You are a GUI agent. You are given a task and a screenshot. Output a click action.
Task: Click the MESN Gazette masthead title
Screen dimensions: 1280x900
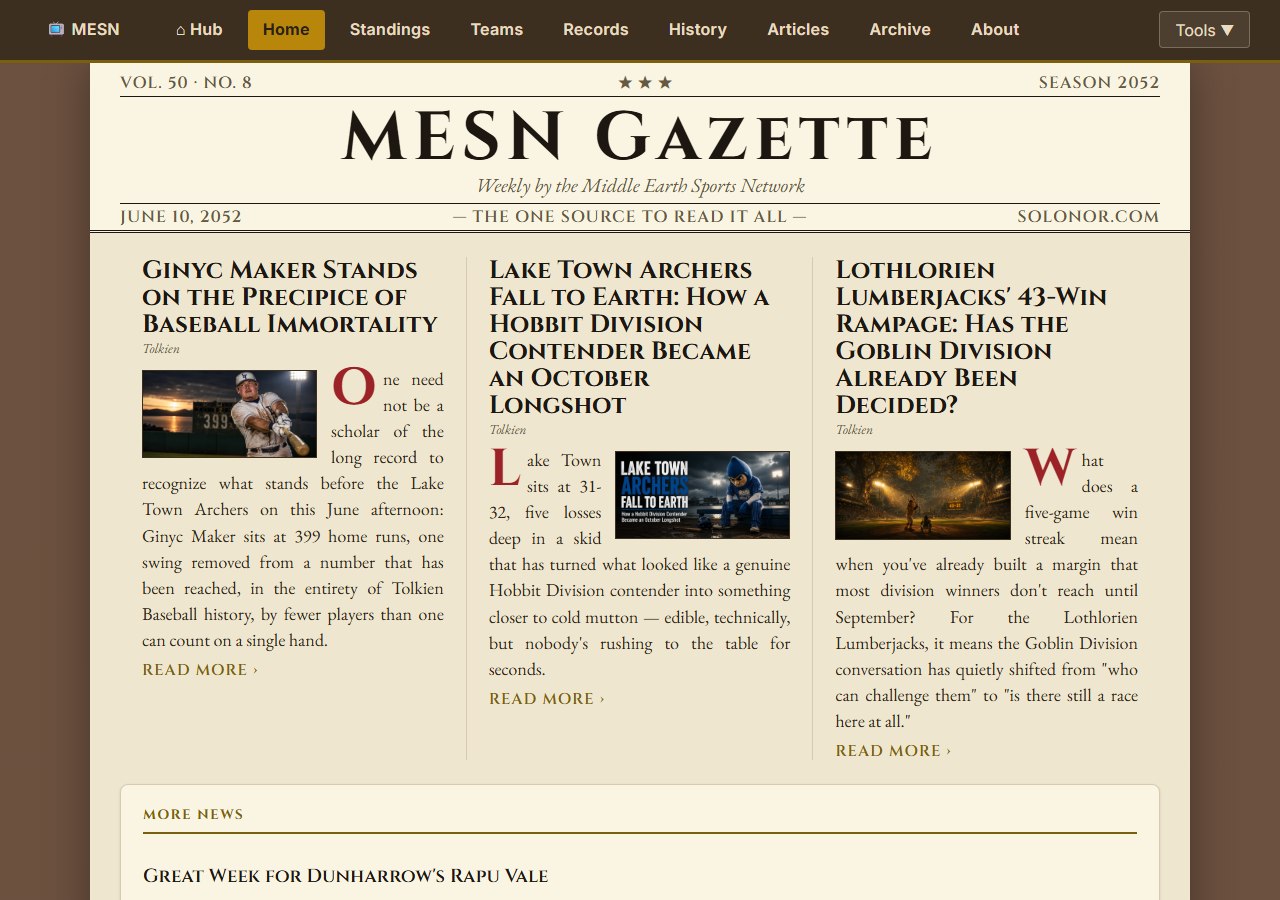[639, 138]
